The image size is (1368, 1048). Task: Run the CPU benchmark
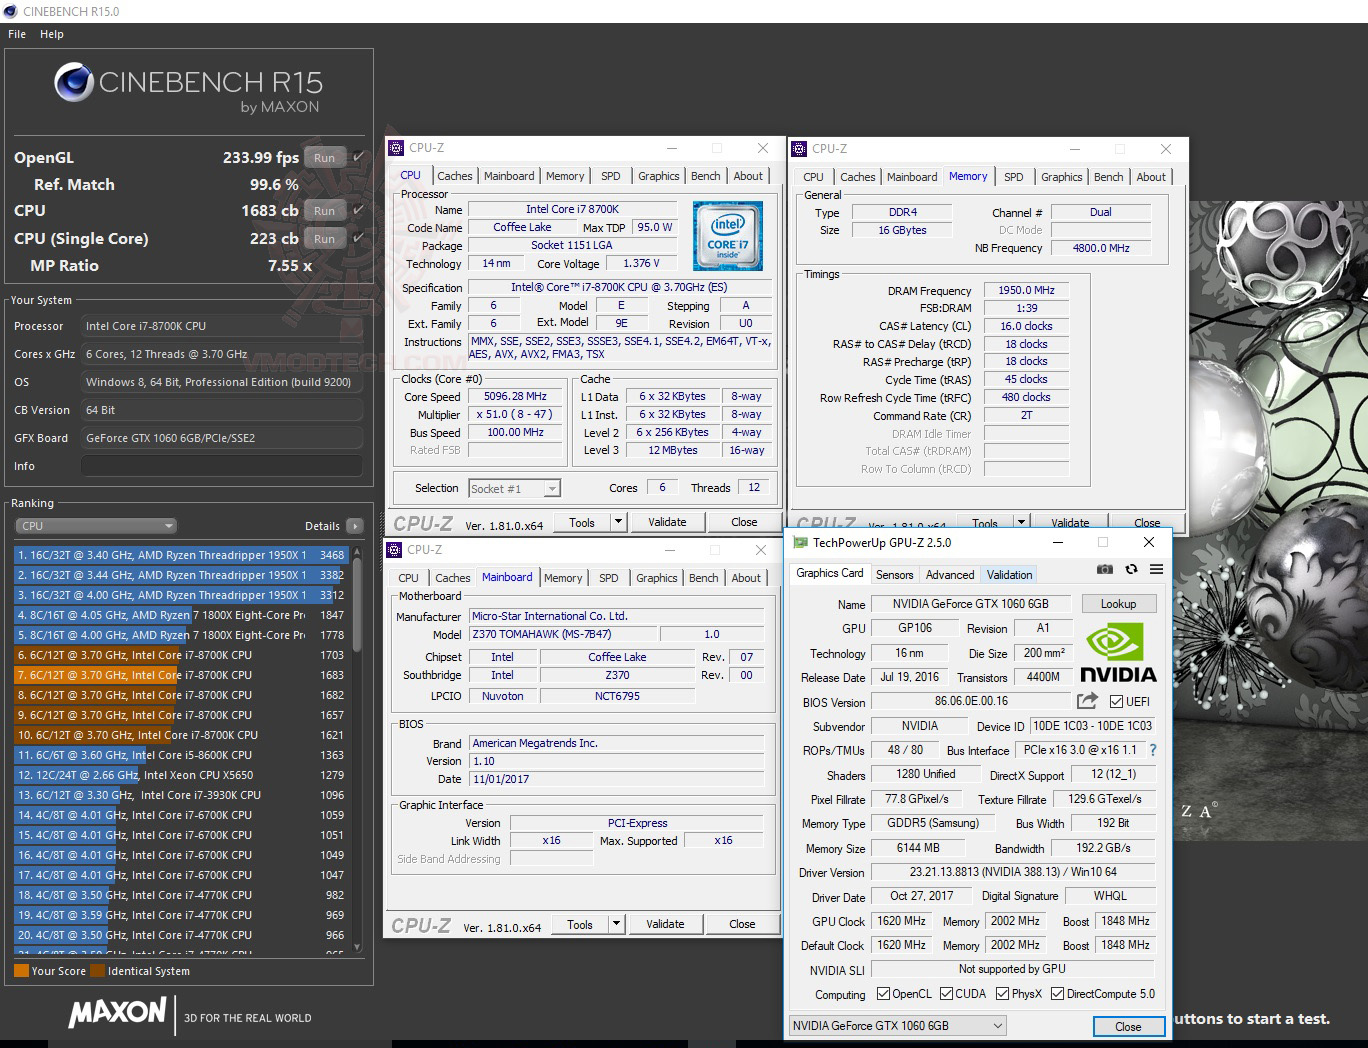(325, 210)
